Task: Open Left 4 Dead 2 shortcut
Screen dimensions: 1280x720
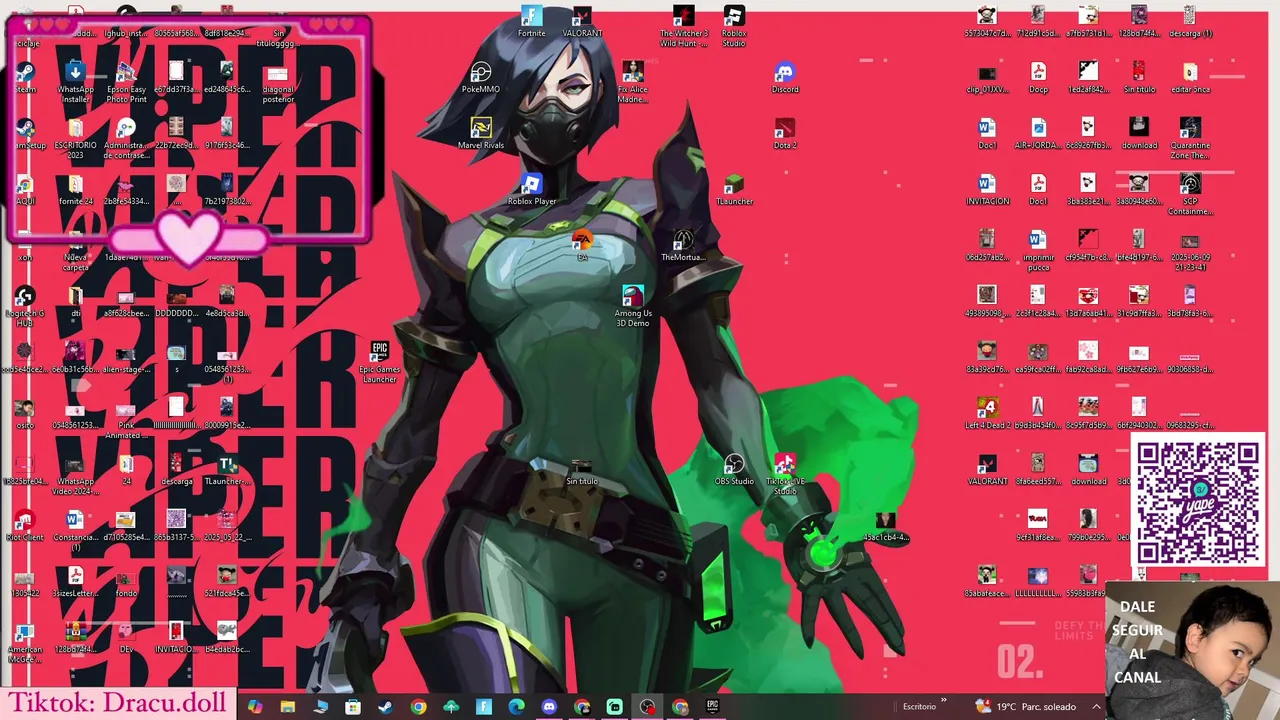Action: 987,414
